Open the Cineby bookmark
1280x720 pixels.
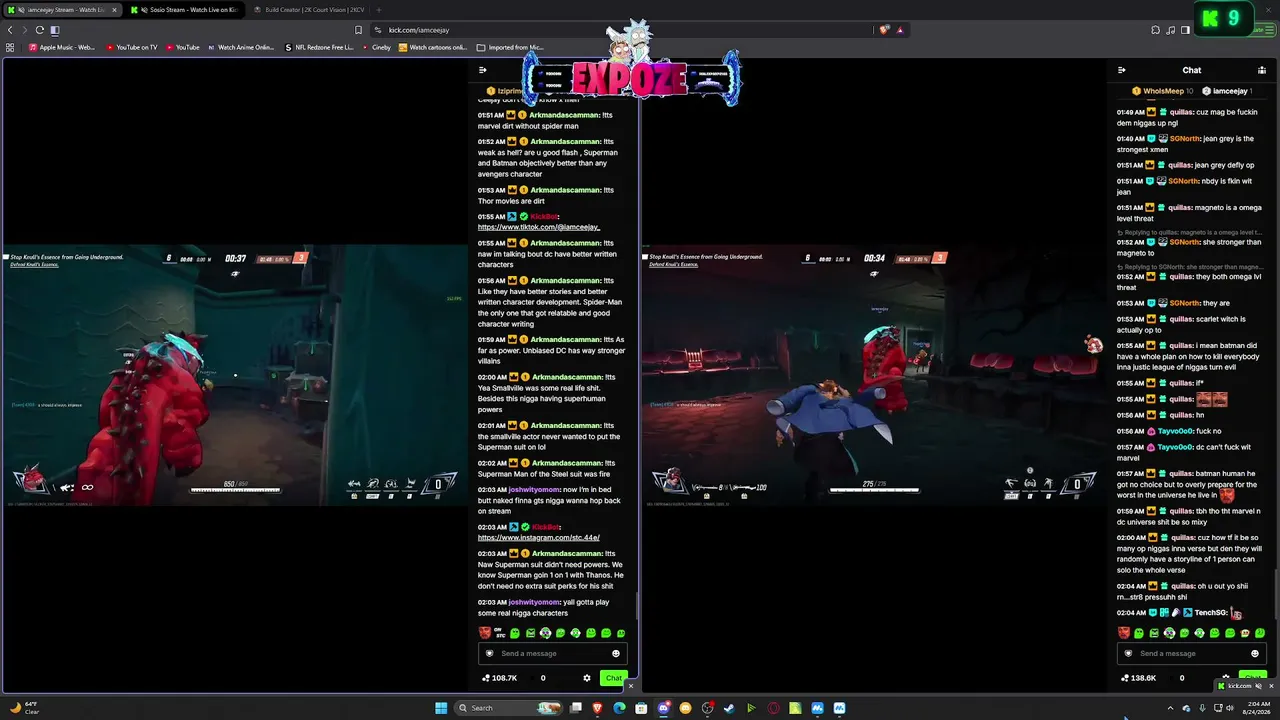(x=376, y=47)
